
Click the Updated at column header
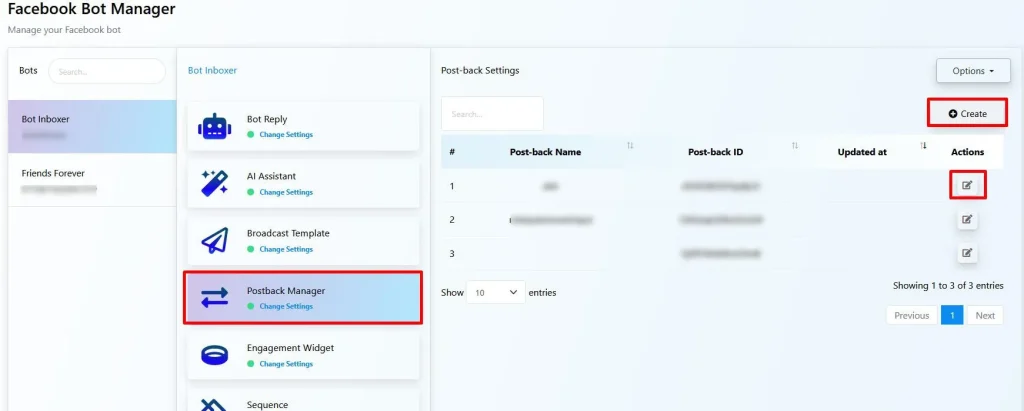[862, 152]
